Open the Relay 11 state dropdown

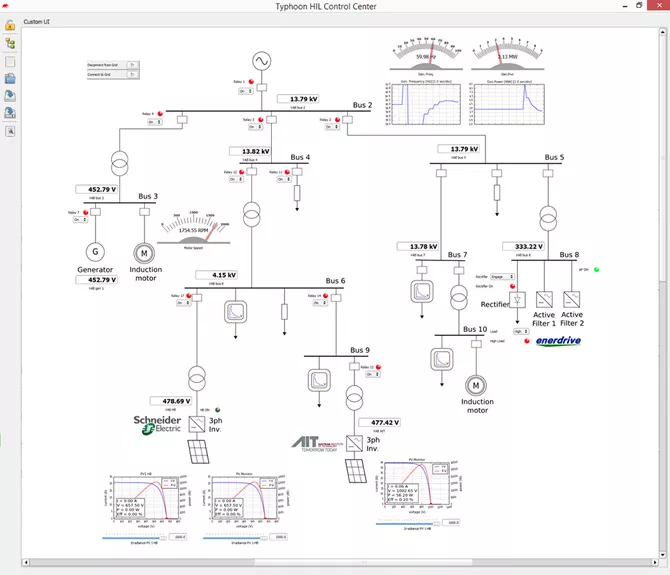click(x=284, y=179)
